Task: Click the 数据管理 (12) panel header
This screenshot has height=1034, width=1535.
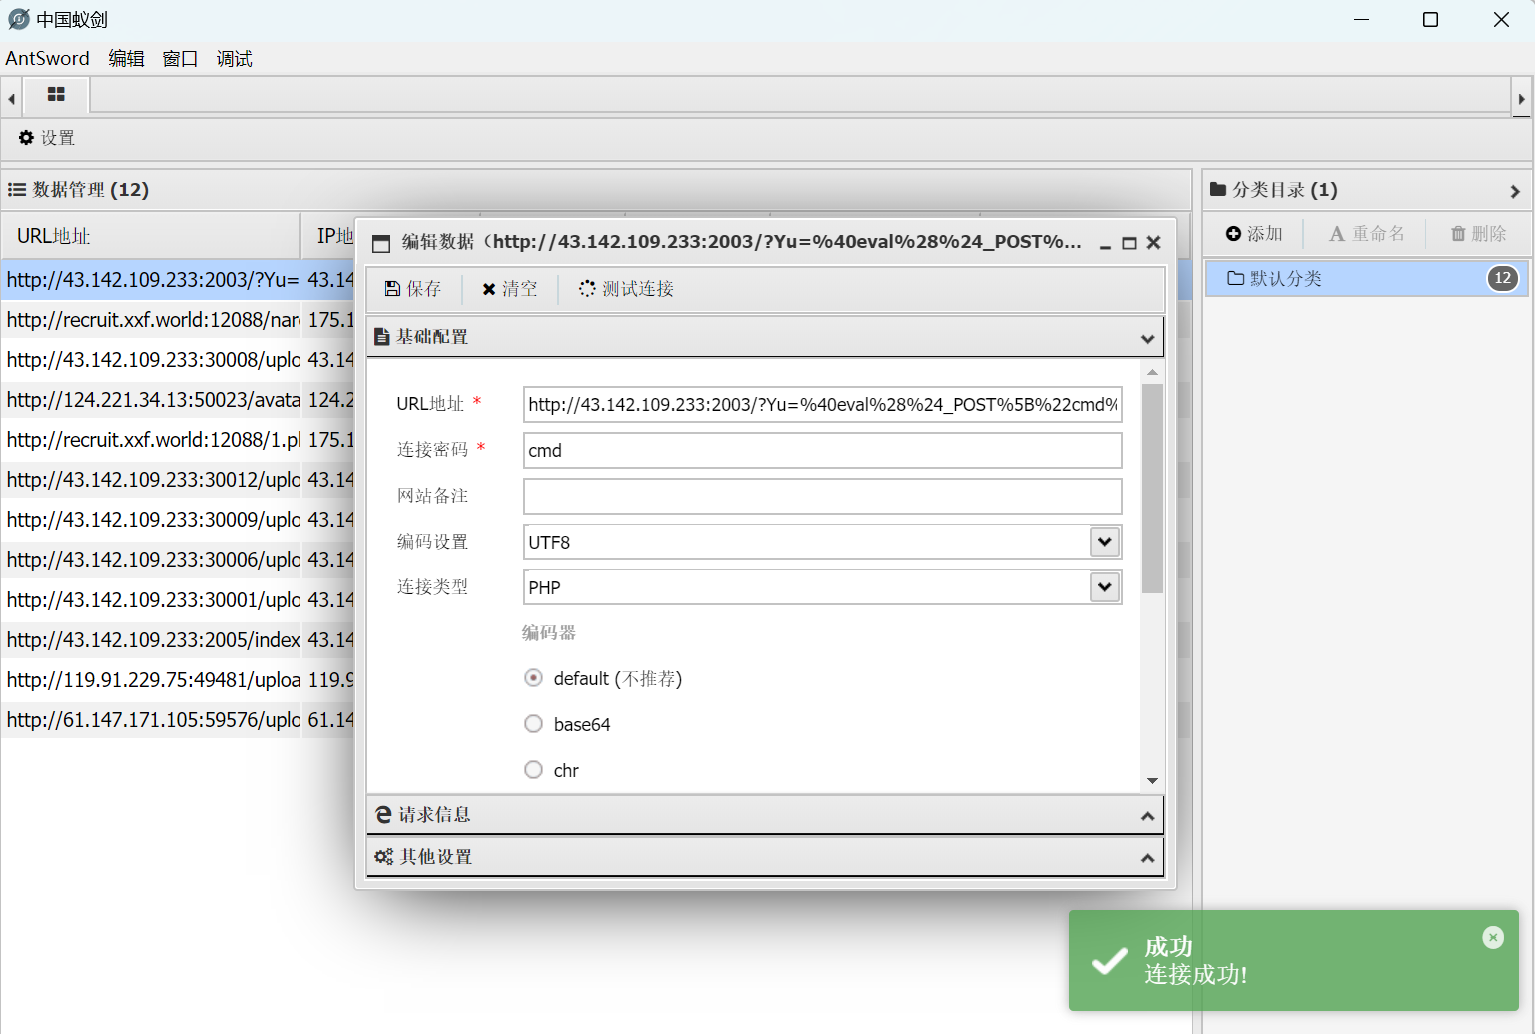Action: 596,190
